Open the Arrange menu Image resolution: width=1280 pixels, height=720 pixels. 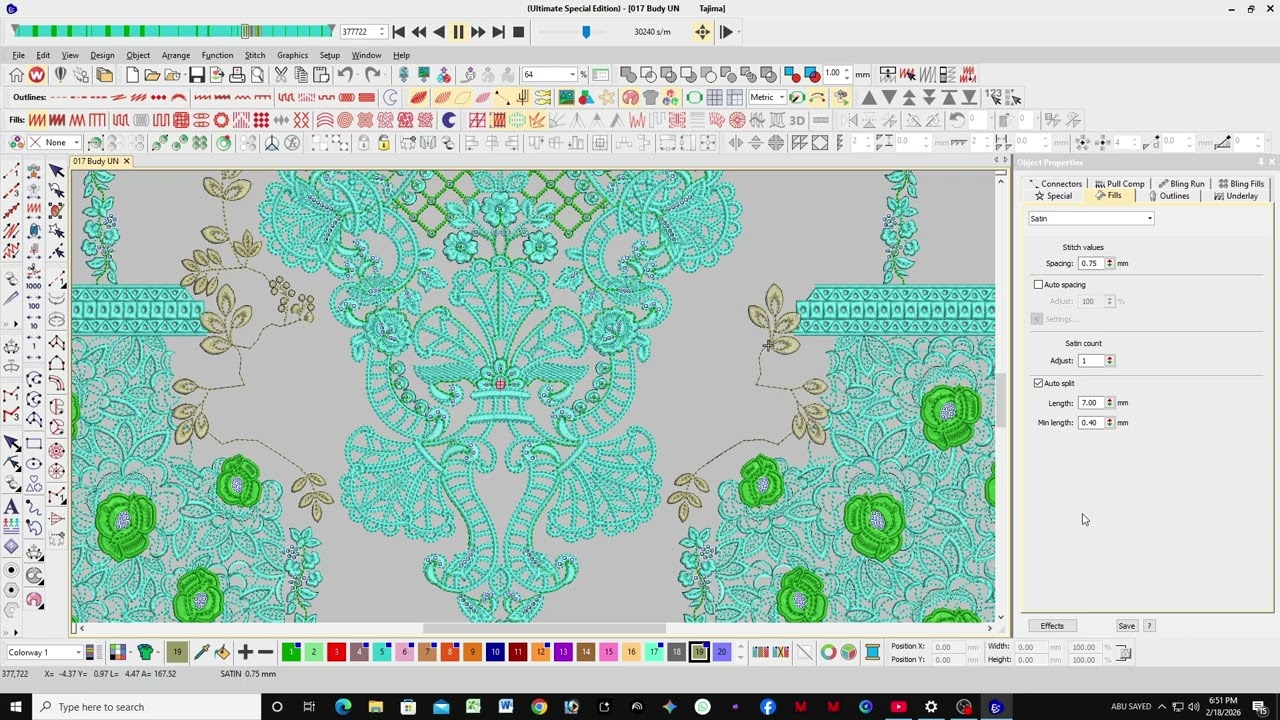[x=176, y=55]
